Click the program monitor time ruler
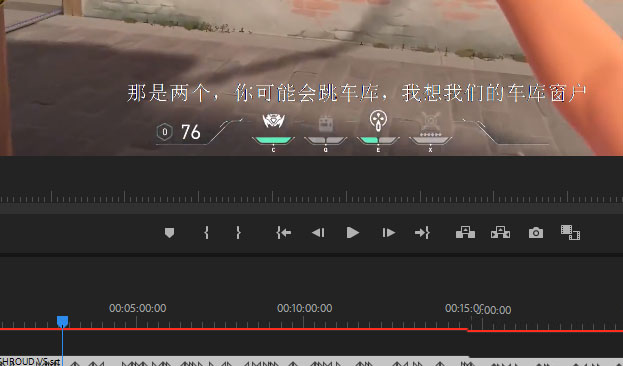623x366 pixels. (x=312, y=197)
